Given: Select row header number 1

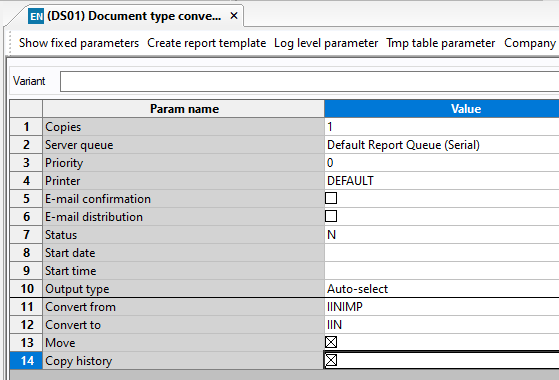Looking at the screenshot, I should pyautogui.click(x=26, y=127).
